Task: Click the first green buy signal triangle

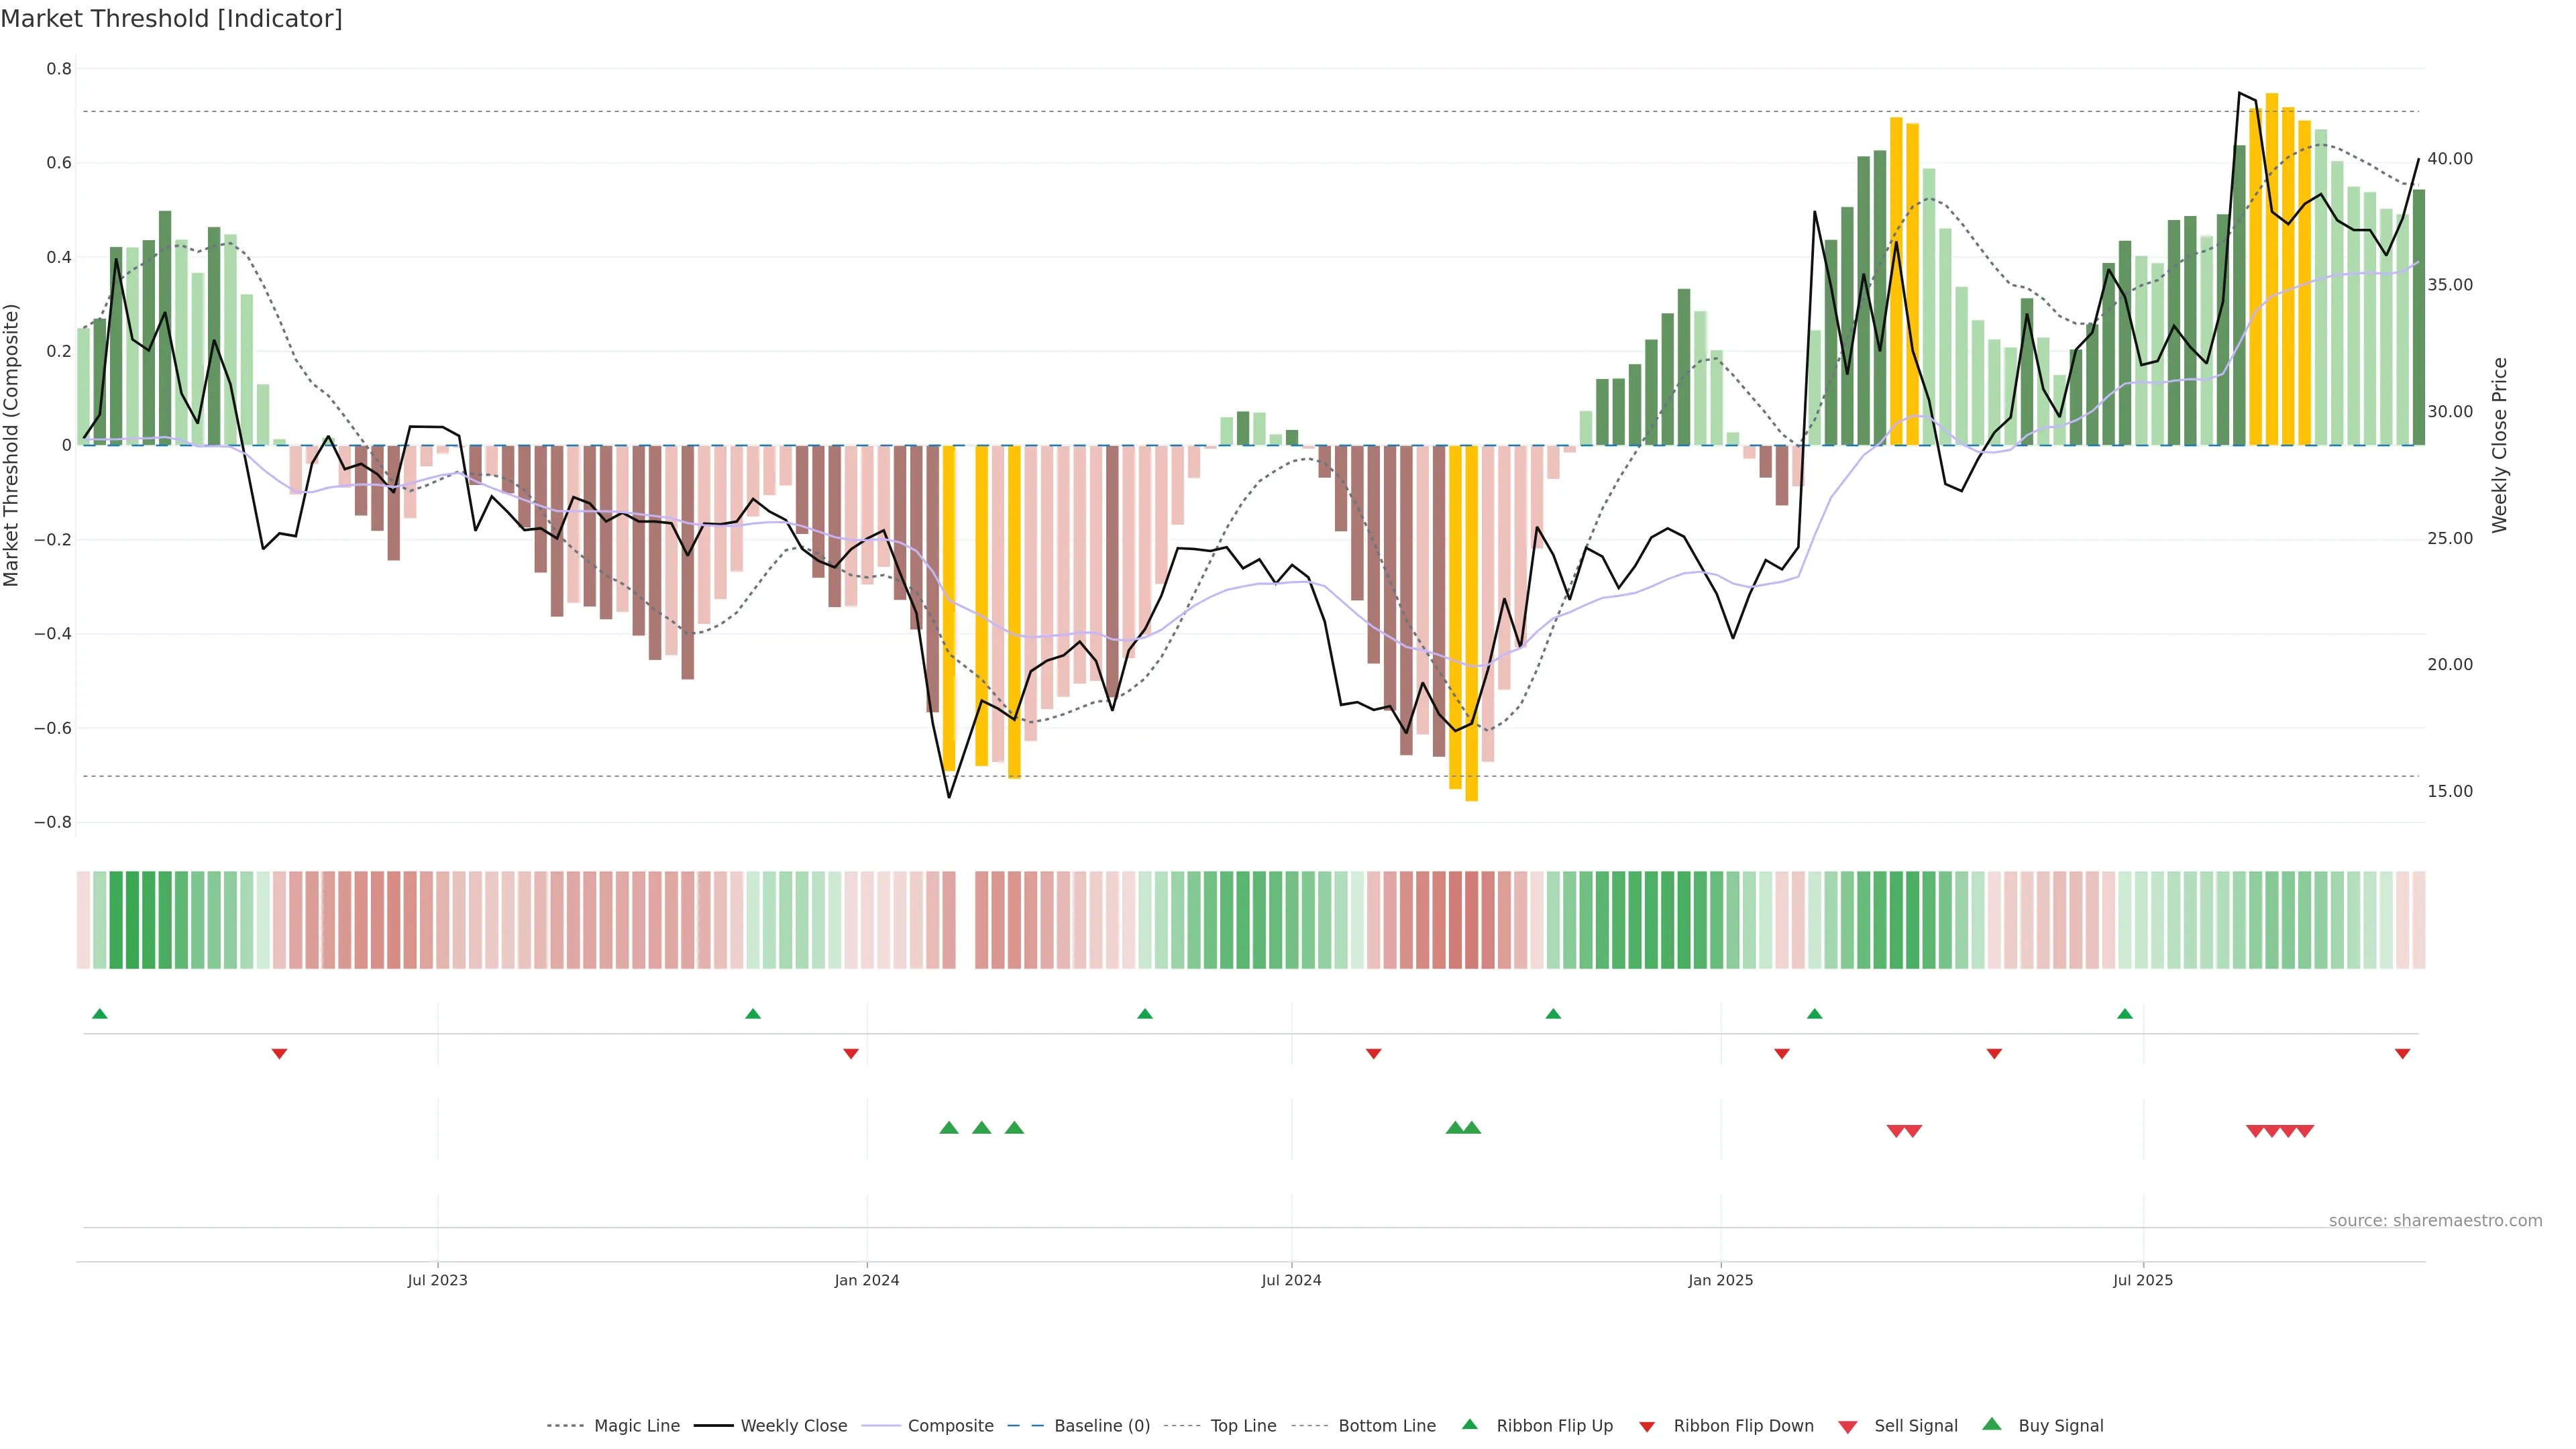Action: tap(949, 1128)
